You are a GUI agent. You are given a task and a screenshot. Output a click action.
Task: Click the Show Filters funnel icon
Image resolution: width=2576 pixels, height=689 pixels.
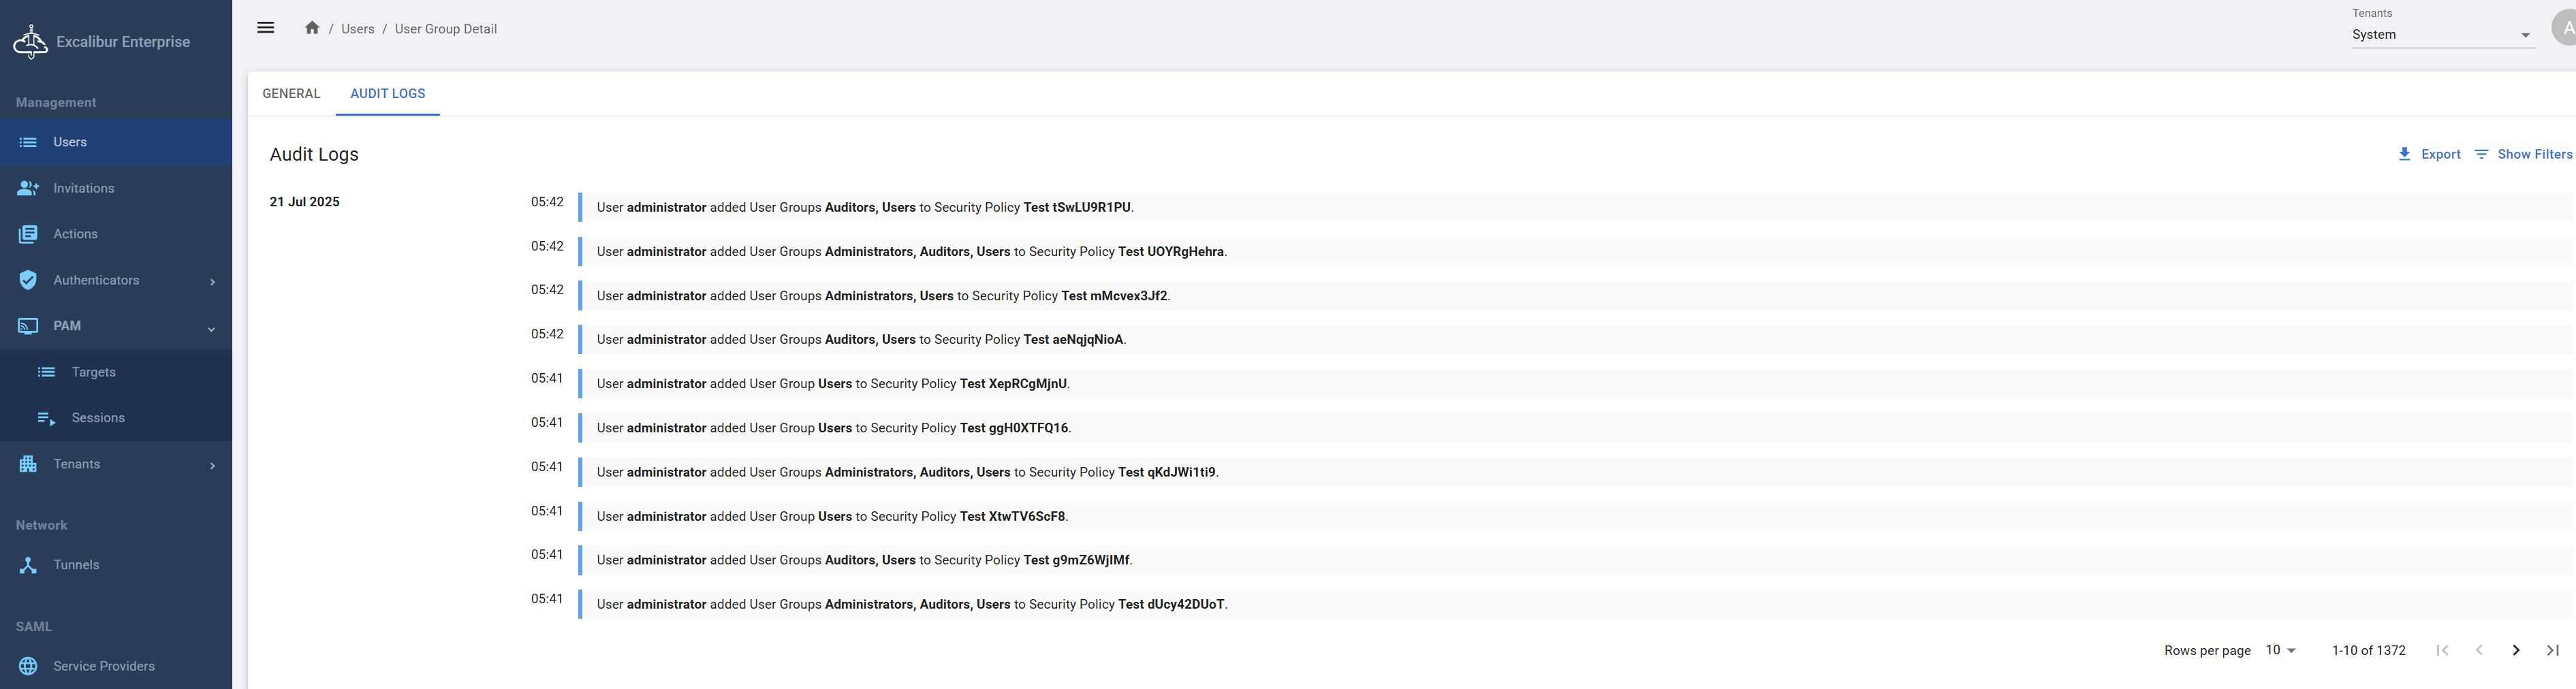tap(2481, 154)
